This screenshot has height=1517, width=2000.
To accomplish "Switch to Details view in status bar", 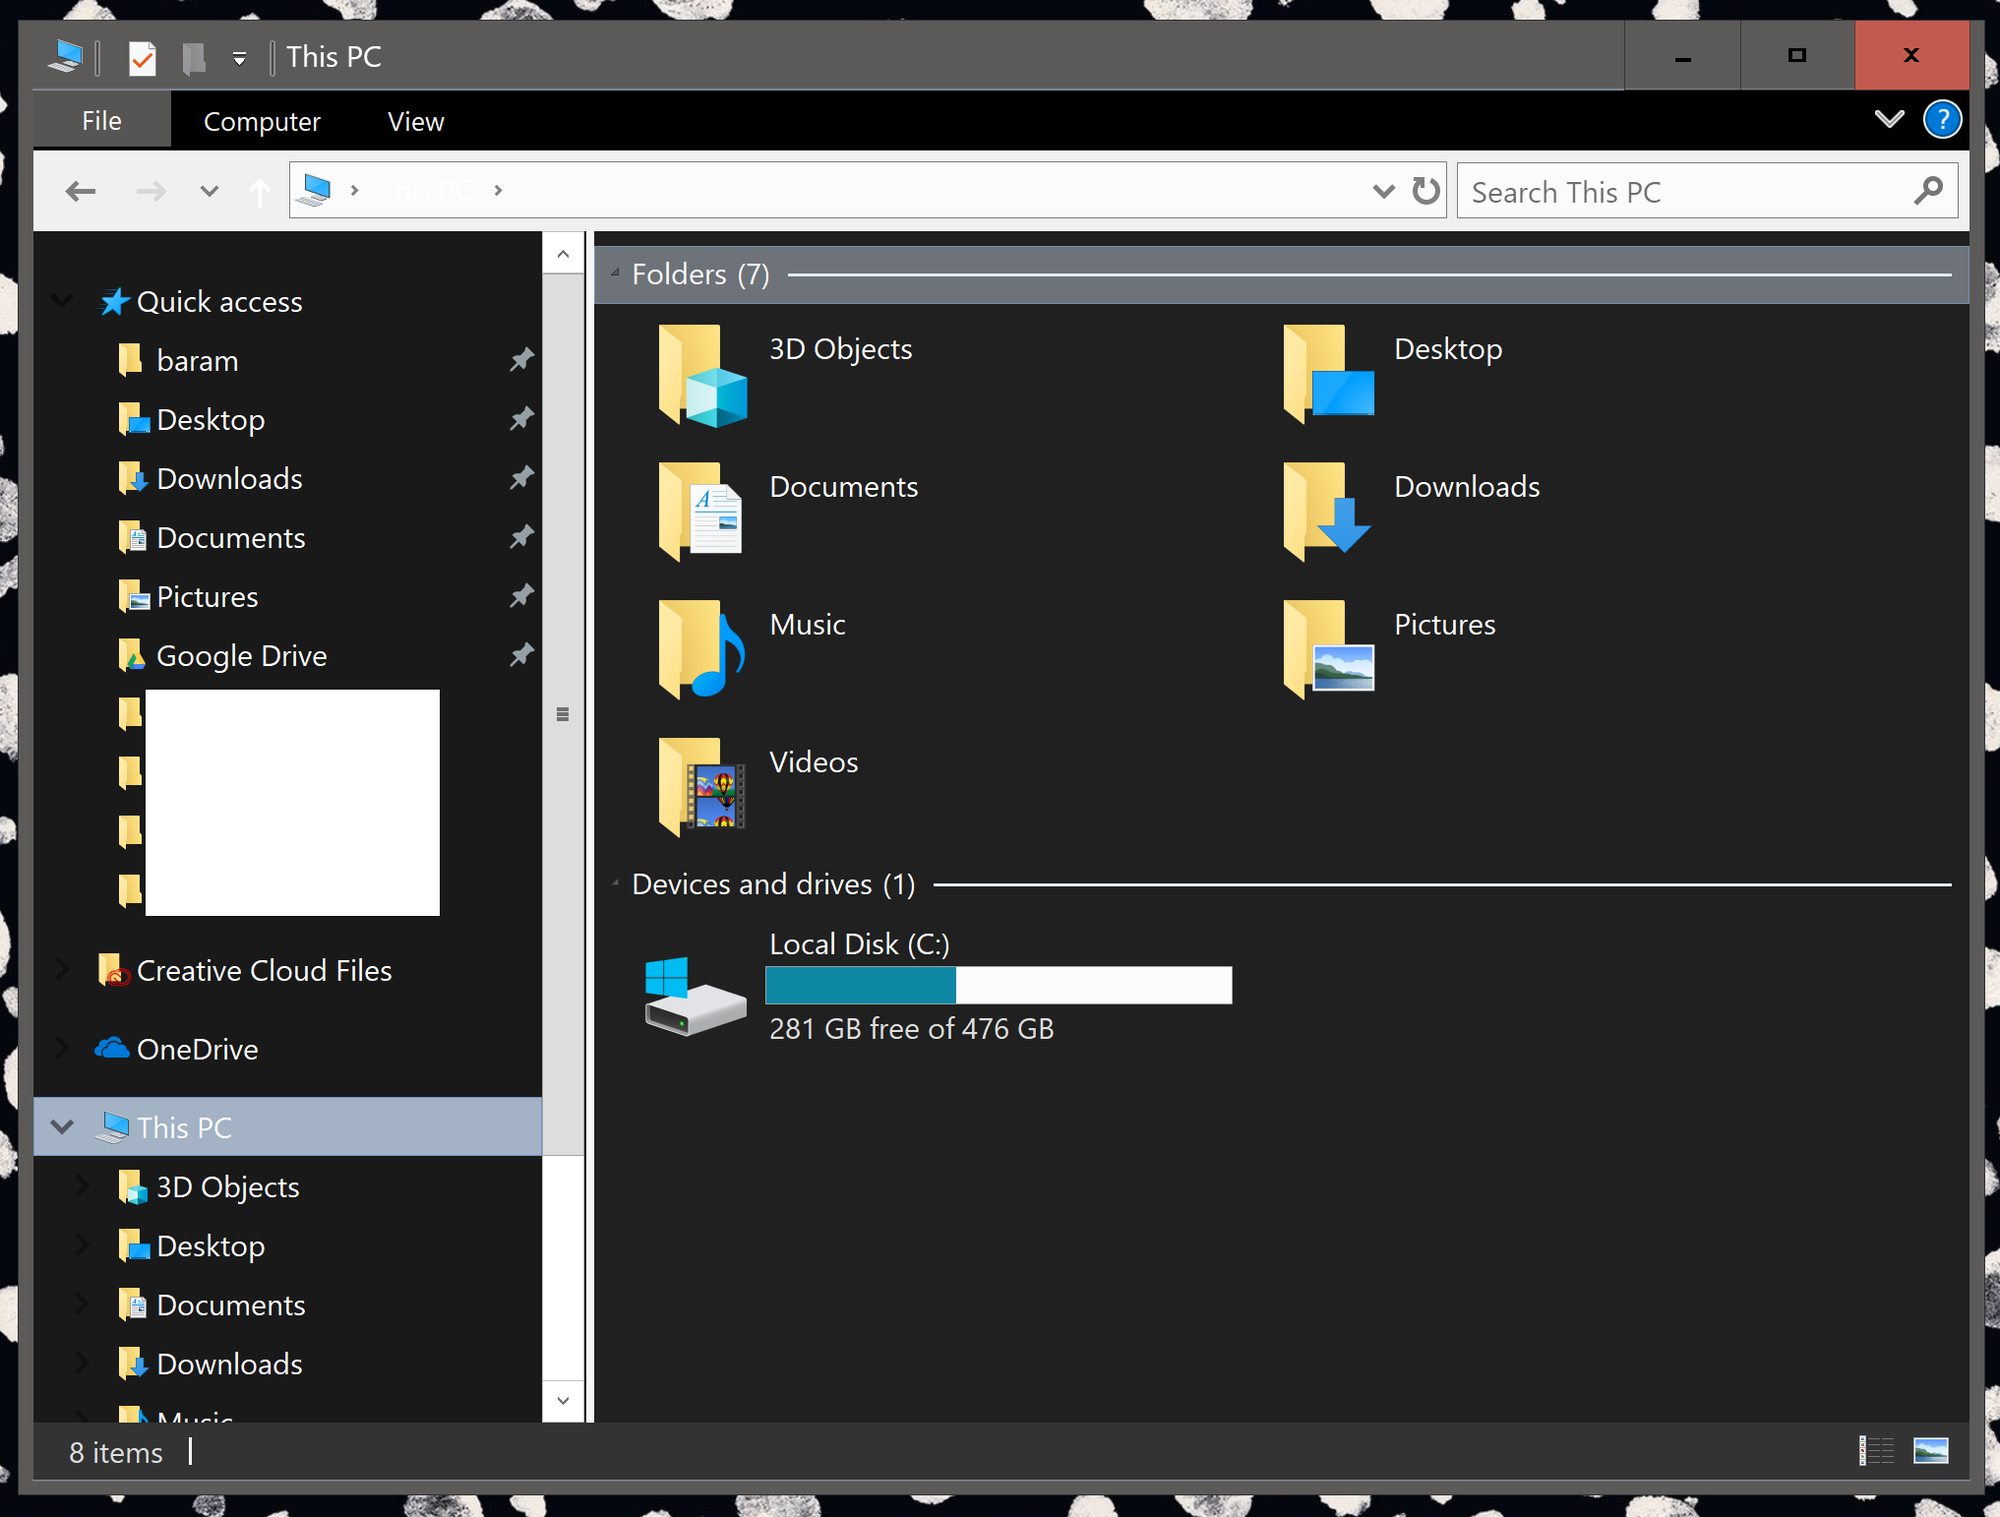I will pos(1877,1450).
